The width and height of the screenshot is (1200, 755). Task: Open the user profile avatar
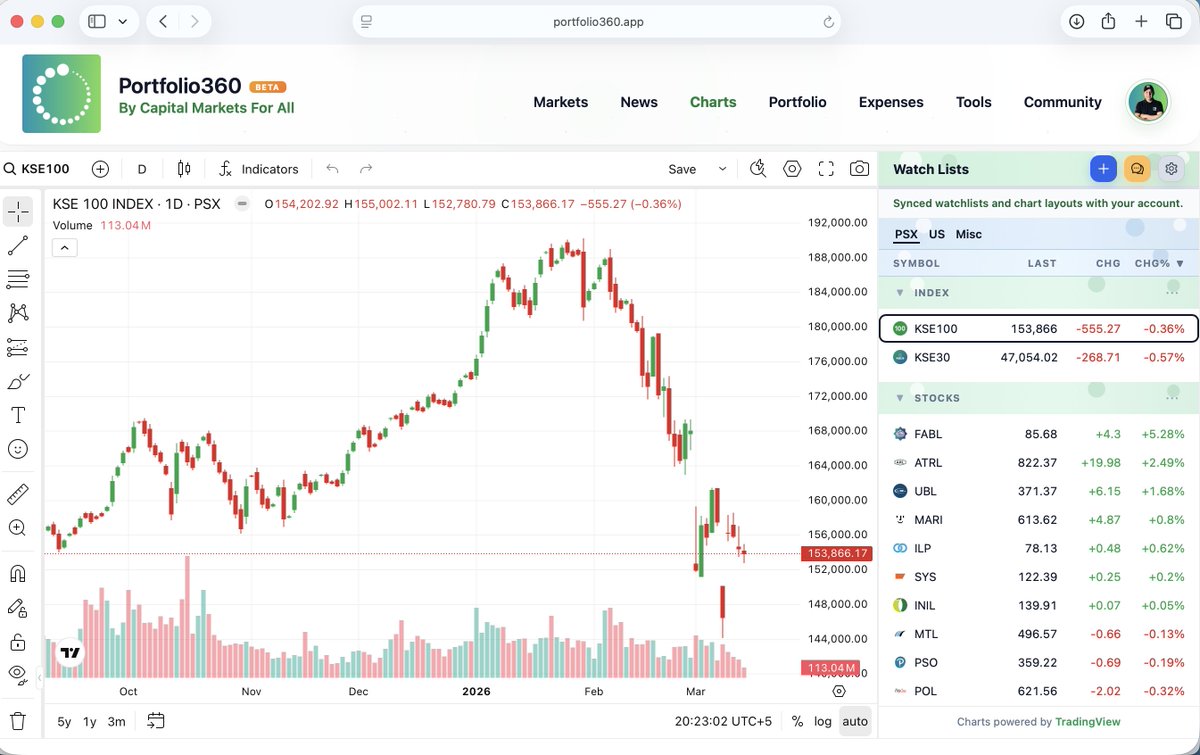[x=1148, y=102]
